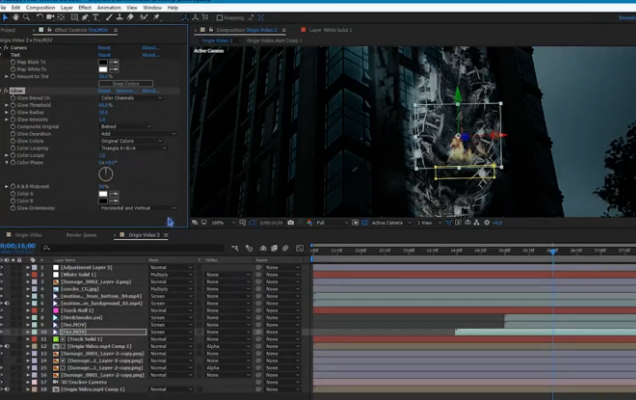Expand the Adjustment Layer 3 properties
The height and width of the screenshot is (400, 636).
click(27, 268)
